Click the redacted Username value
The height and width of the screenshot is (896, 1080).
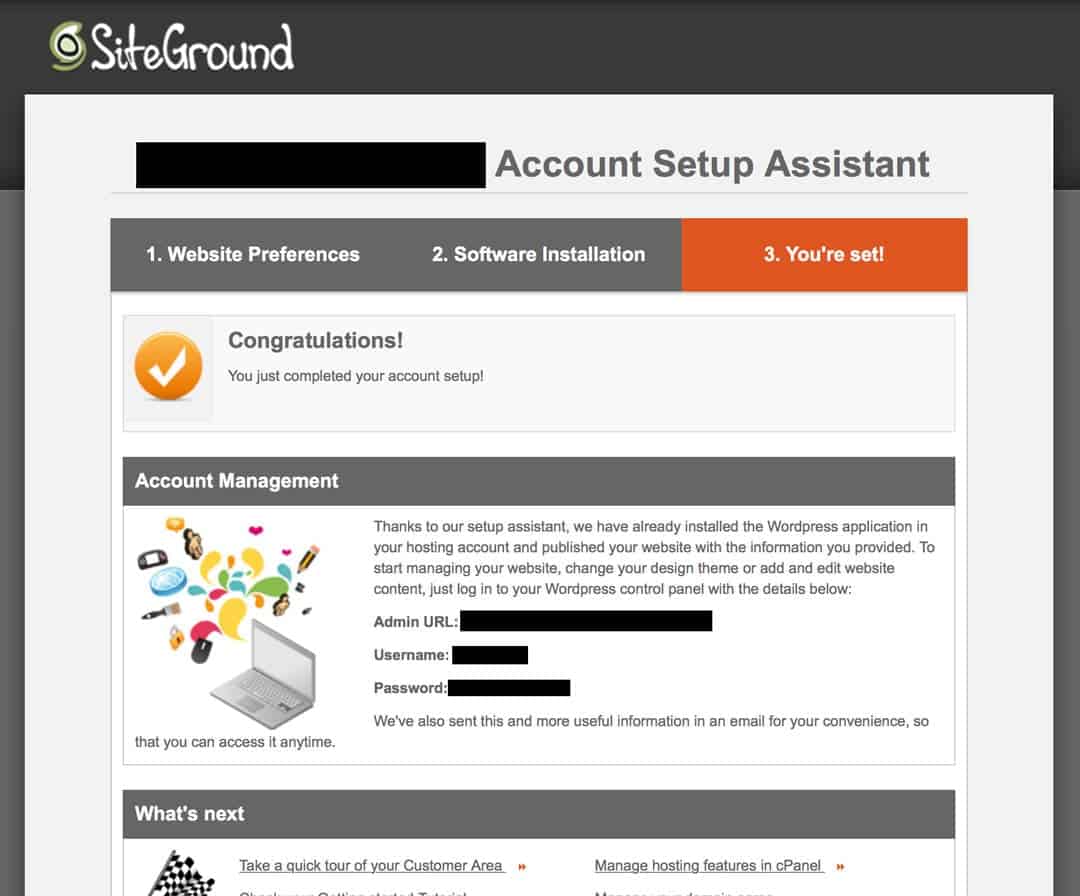pos(490,655)
